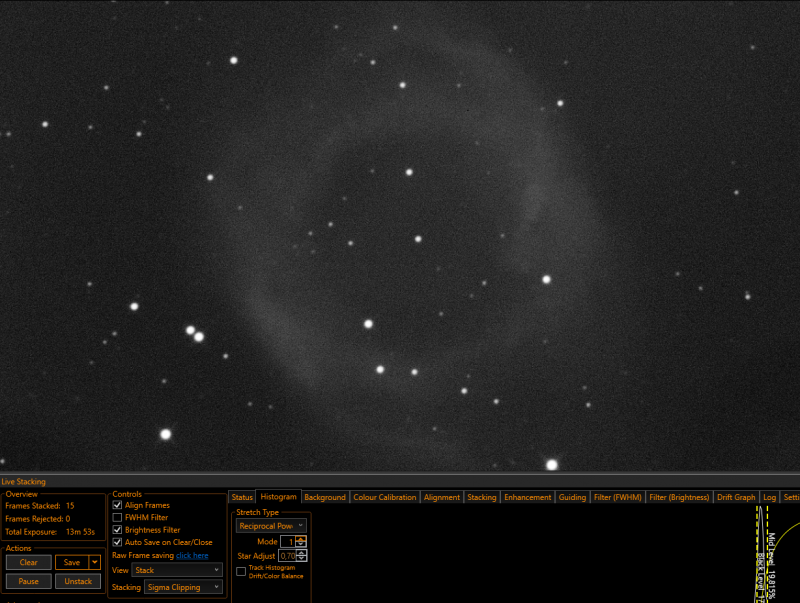
Task: Click the 'Total Exposure: 13m 53s' text
Action: (50, 532)
